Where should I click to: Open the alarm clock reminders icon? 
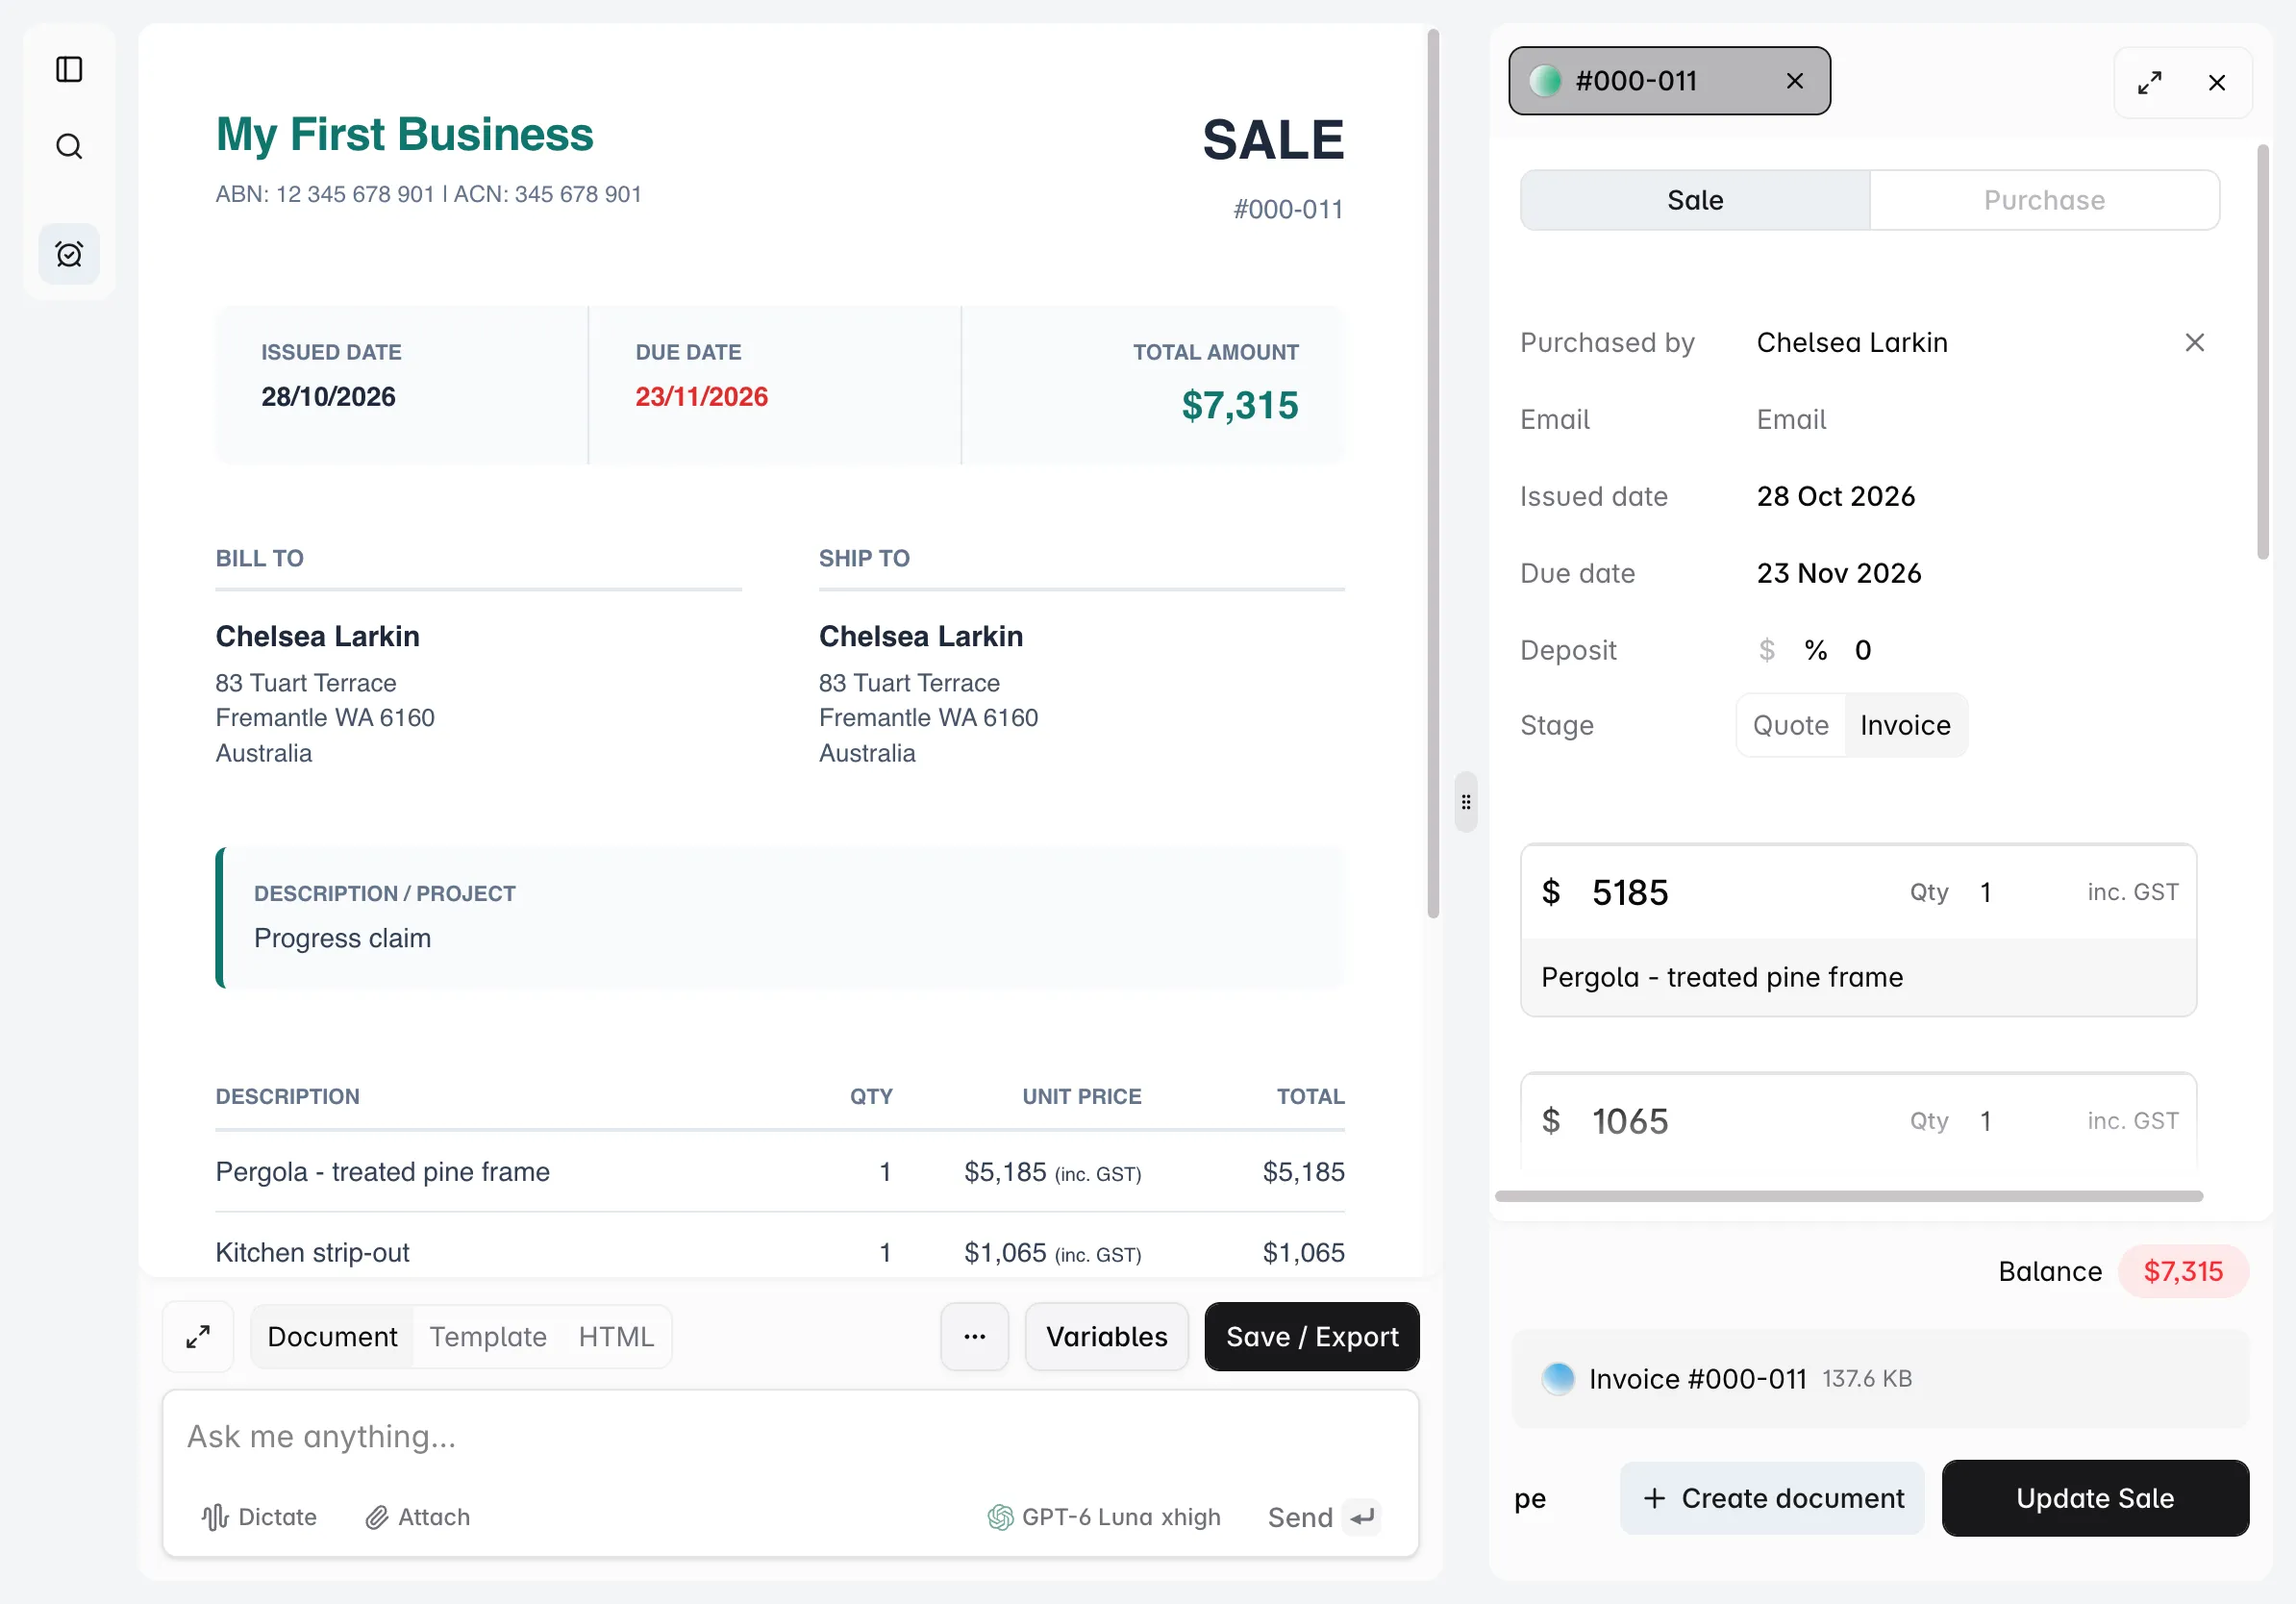pos(69,254)
